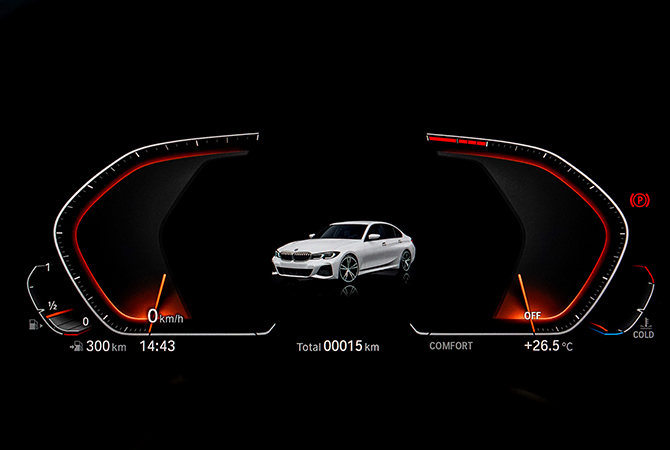Screen dimensions: 670x450
Task: Click the red redline bar on tachometer
Action: pyautogui.click(x=457, y=141)
